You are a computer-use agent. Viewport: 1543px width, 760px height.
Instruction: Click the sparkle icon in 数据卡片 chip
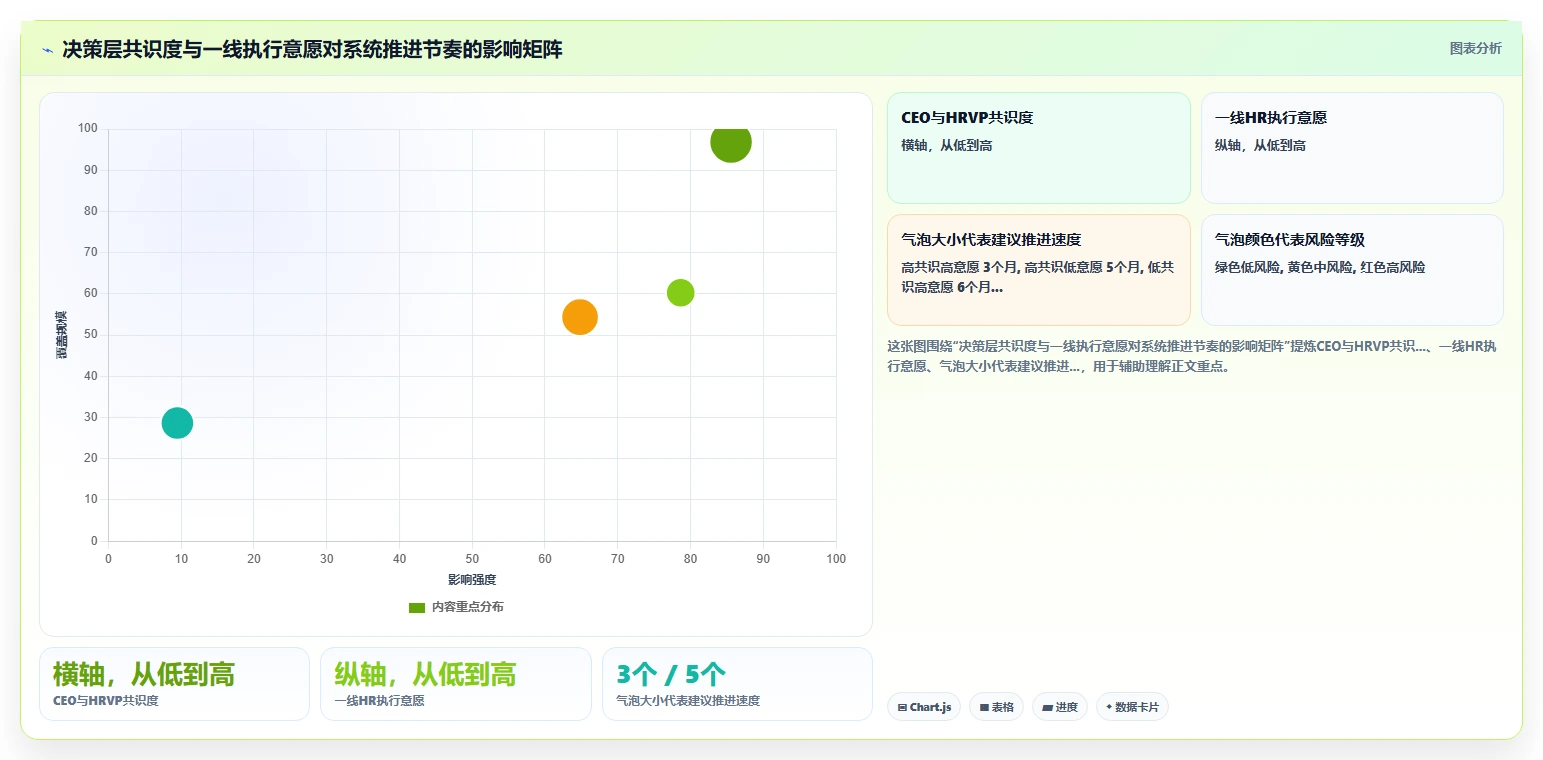[1109, 707]
